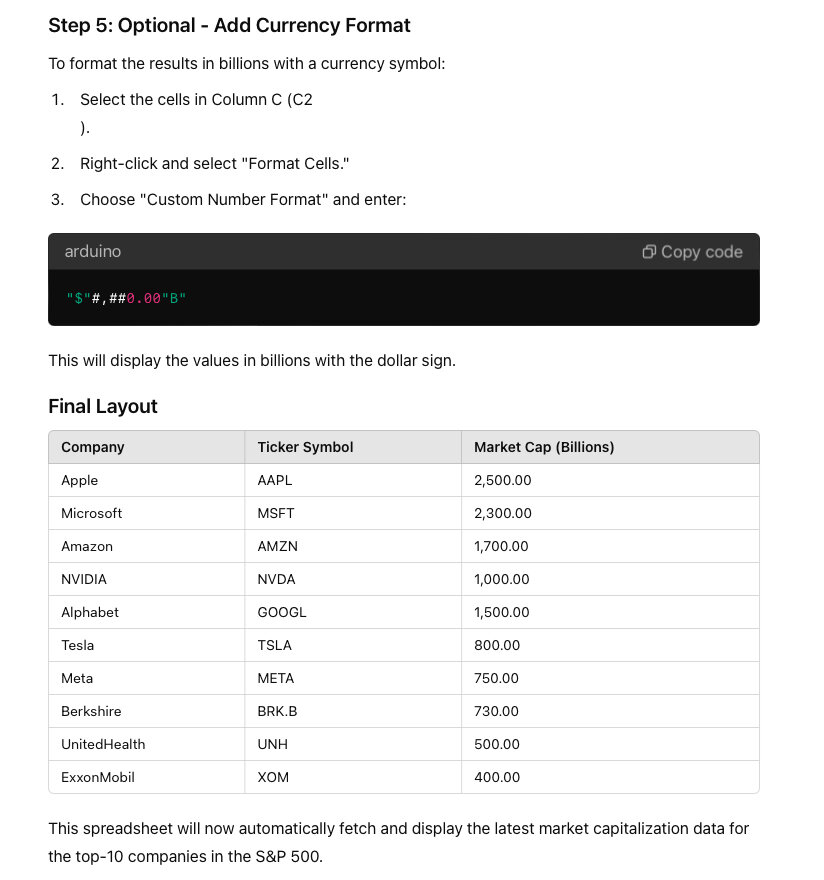Screen dimensions: 824x880
Task: Click the XOM ticker cell
Action: click(273, 777)
